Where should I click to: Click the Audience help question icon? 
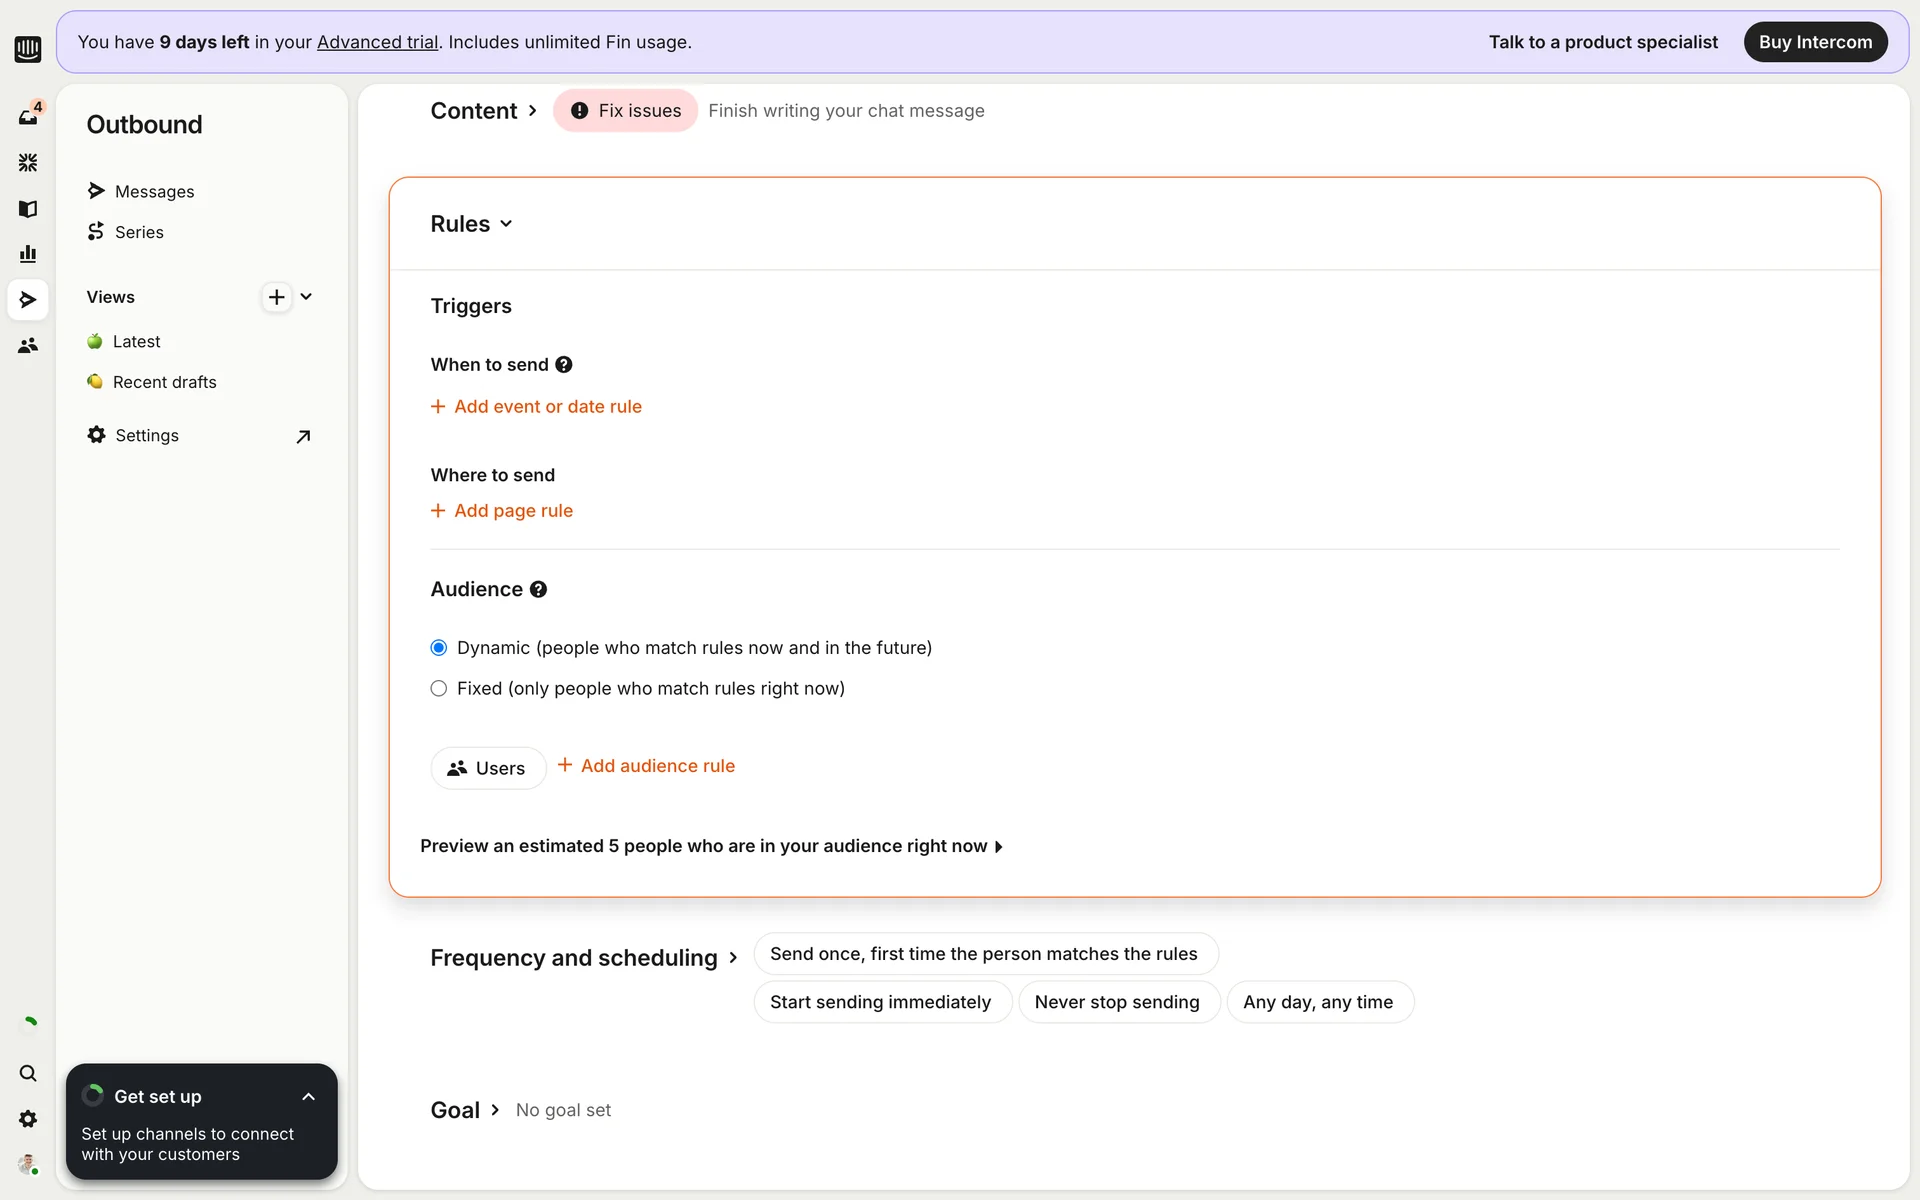tap(538, 590)
